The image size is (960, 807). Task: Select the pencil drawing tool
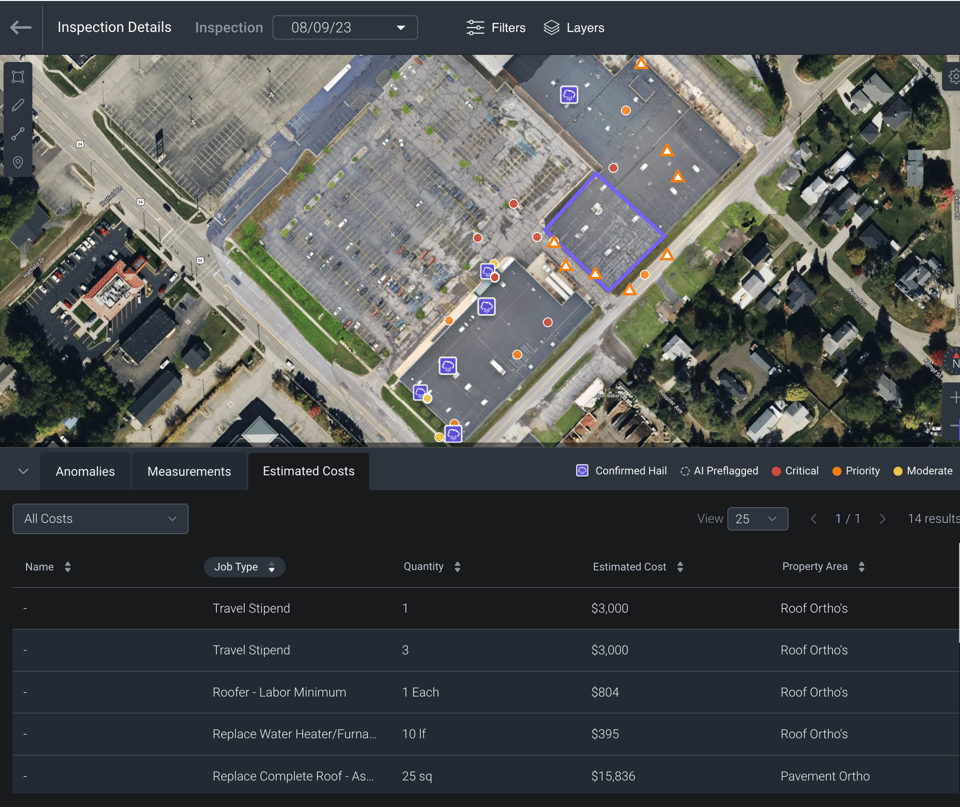(17, 105)
